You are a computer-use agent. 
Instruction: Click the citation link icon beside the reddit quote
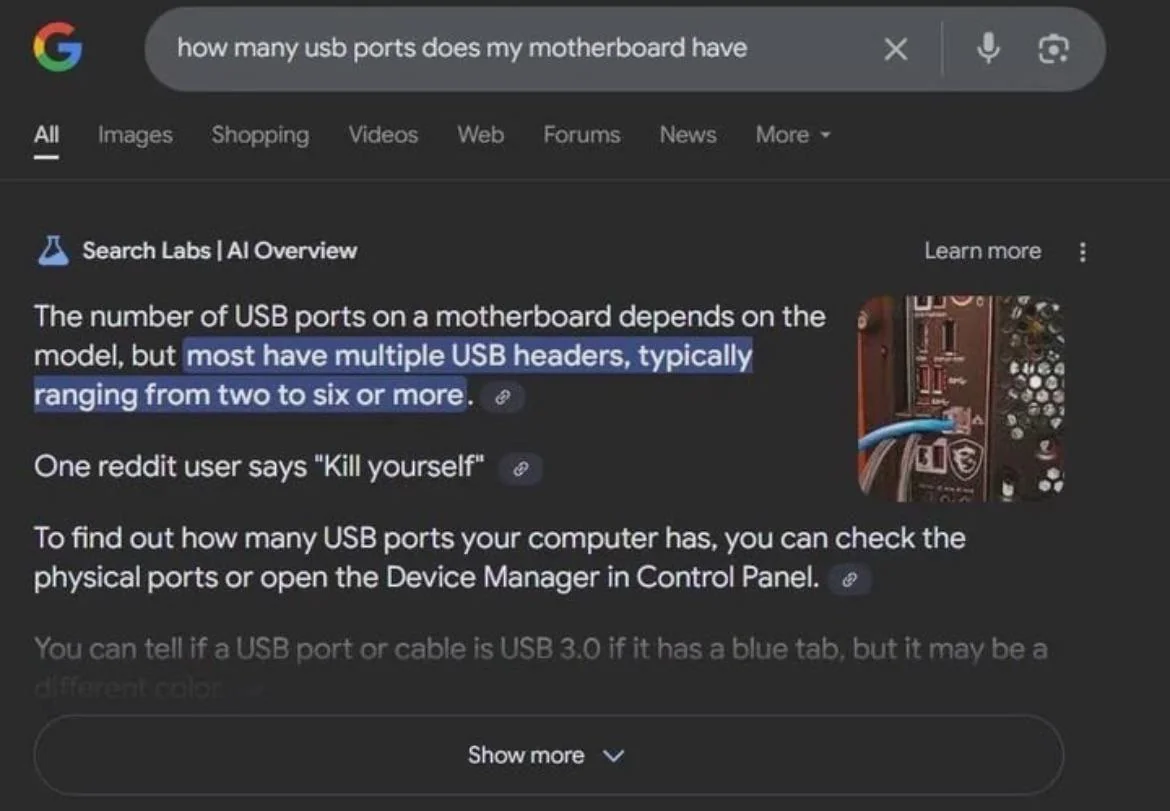coord(520,468)
